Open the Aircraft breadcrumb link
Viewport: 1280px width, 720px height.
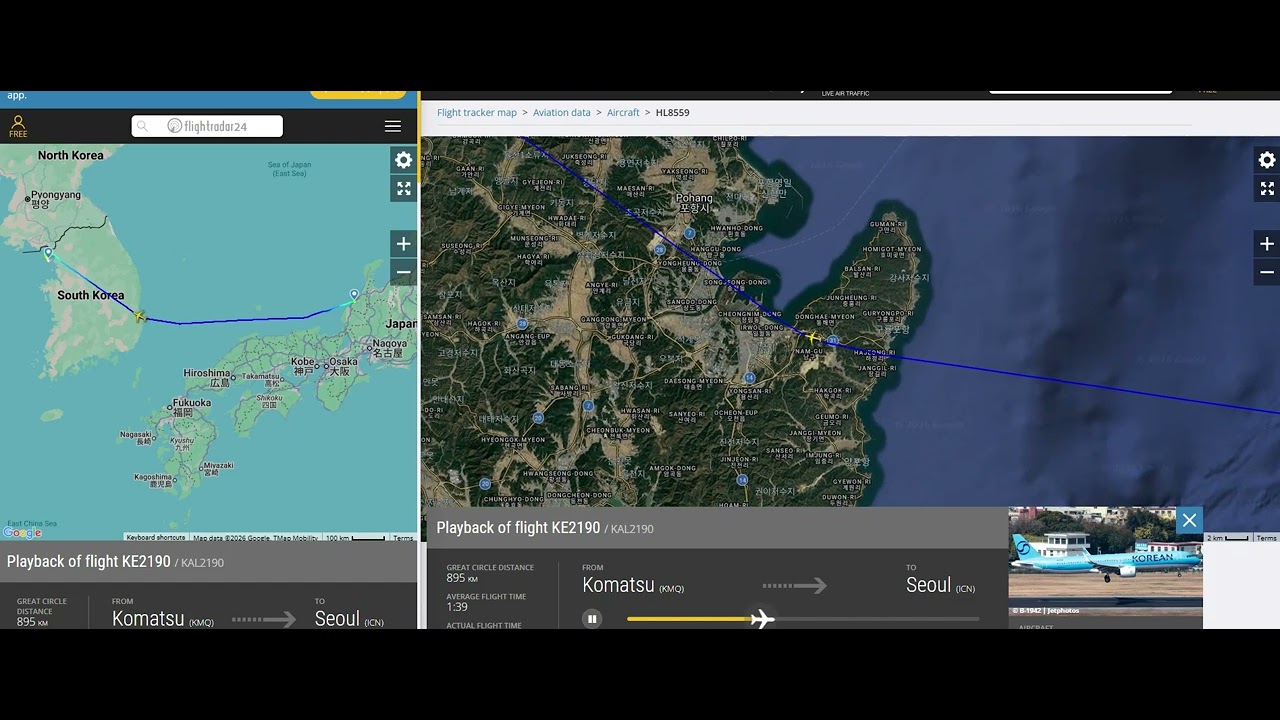pyautogui.click(x=623, y=113)
